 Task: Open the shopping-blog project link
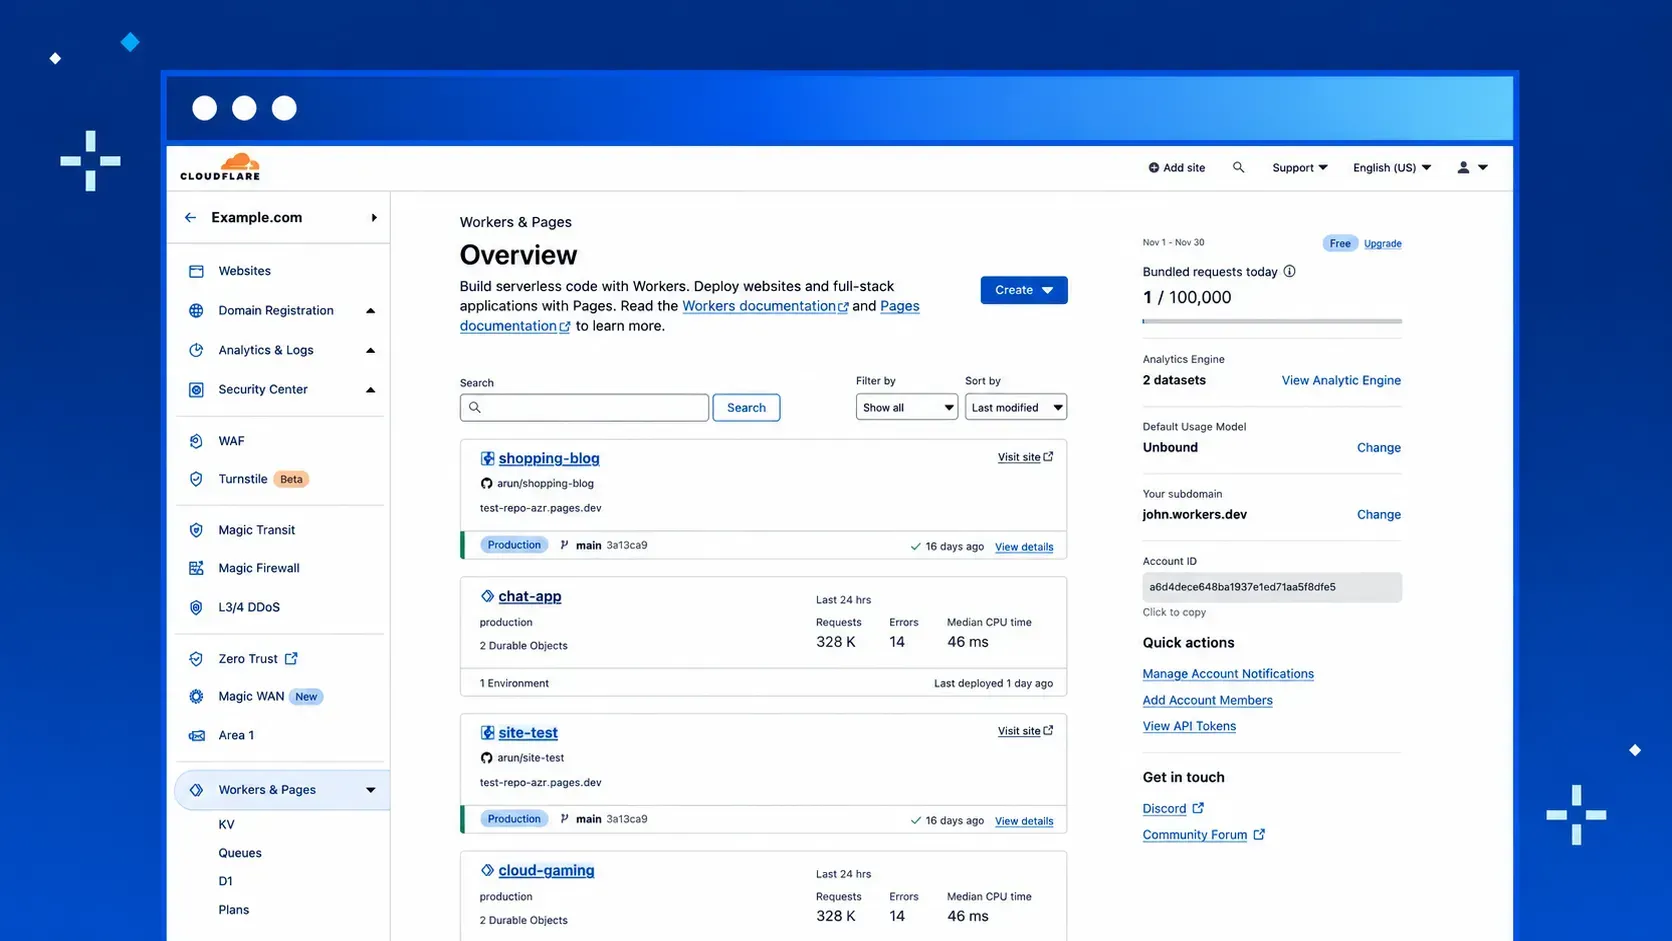(x=549, y=458)
